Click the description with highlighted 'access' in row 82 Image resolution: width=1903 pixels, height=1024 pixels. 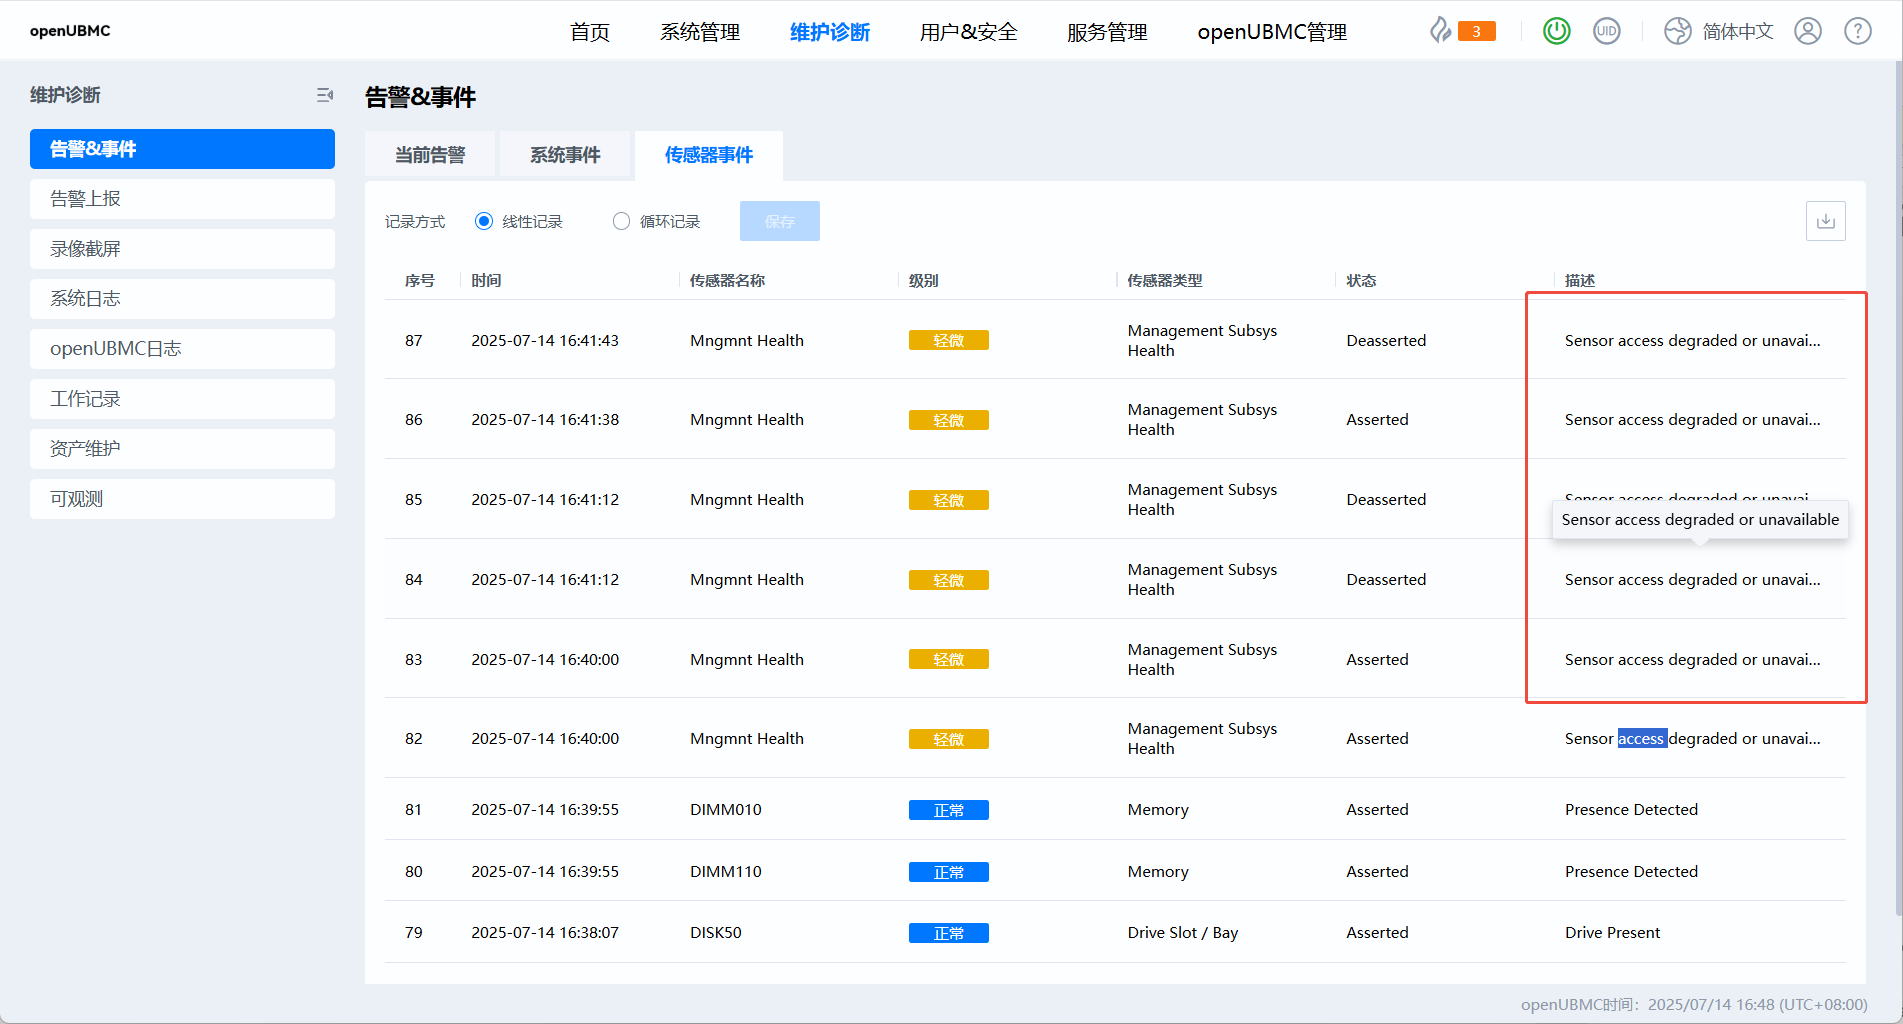1692,739
